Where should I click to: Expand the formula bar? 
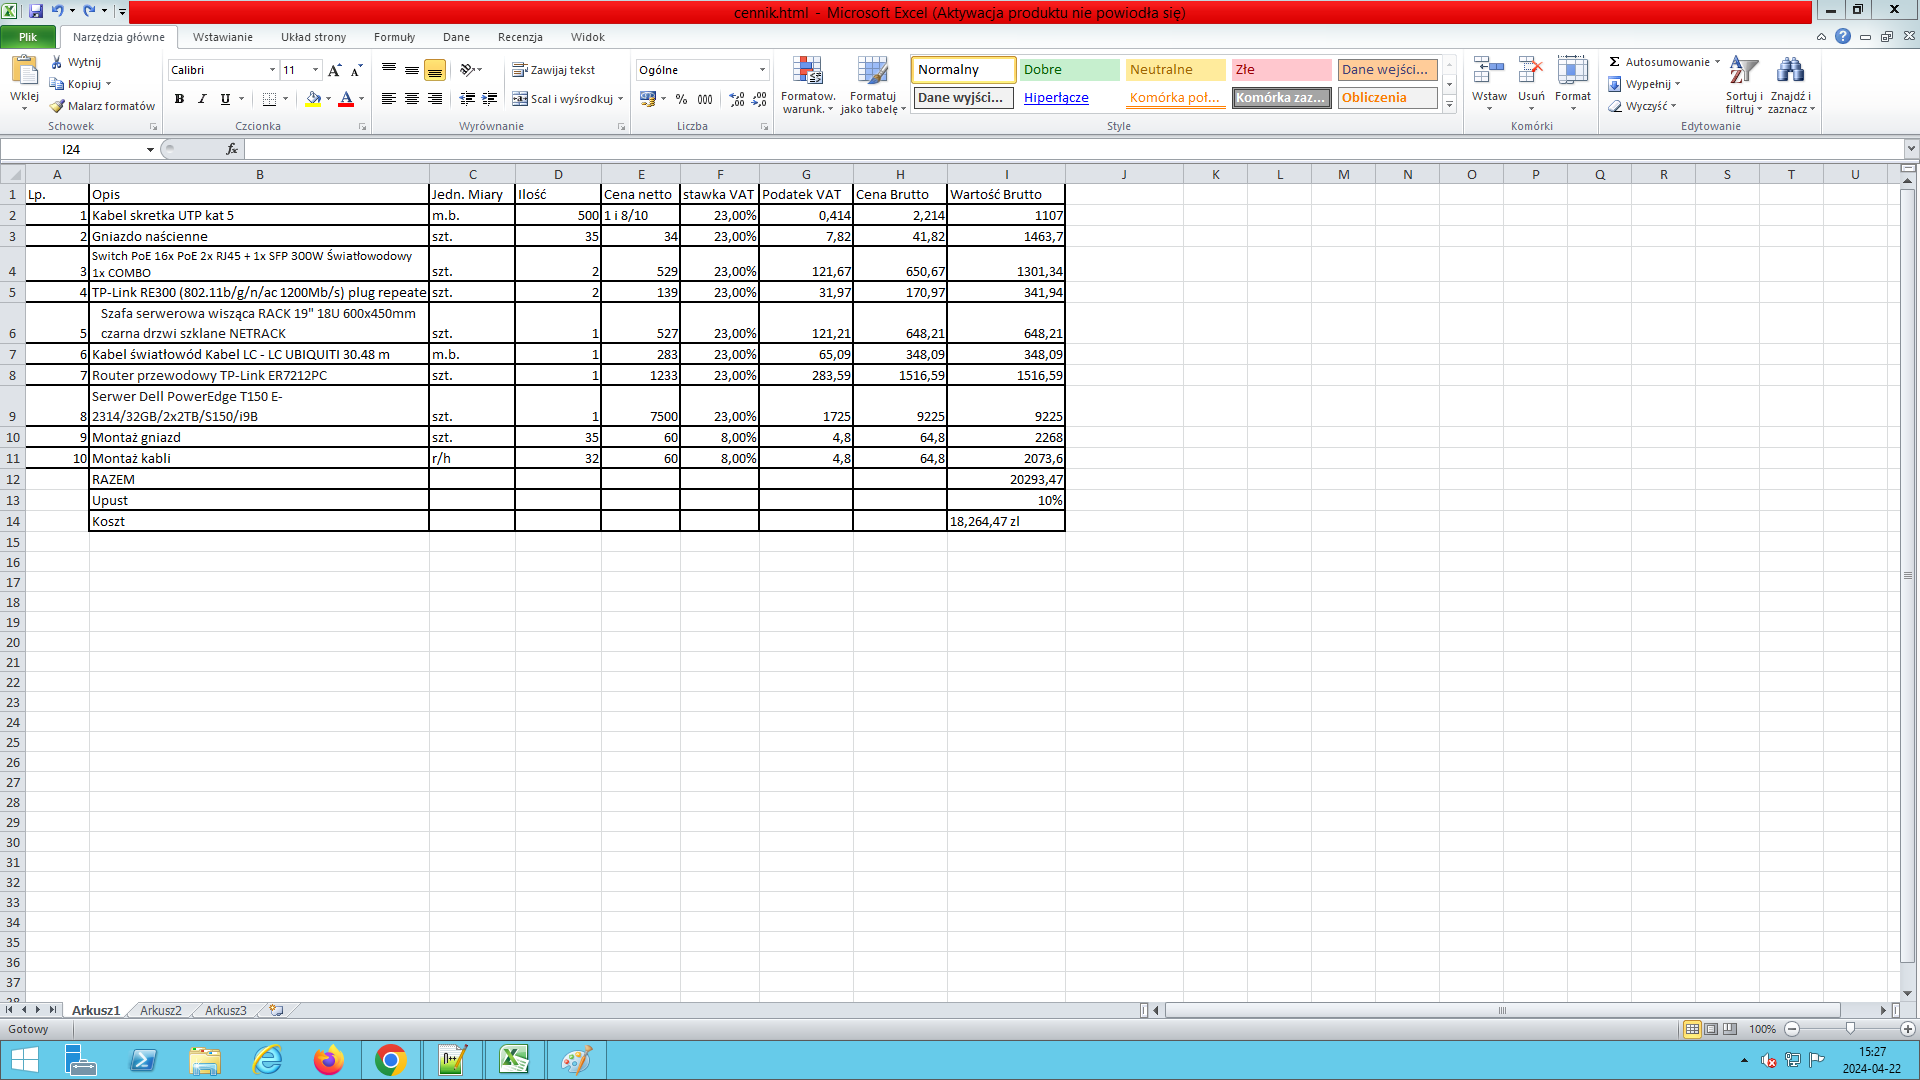tap(1911, 149)
